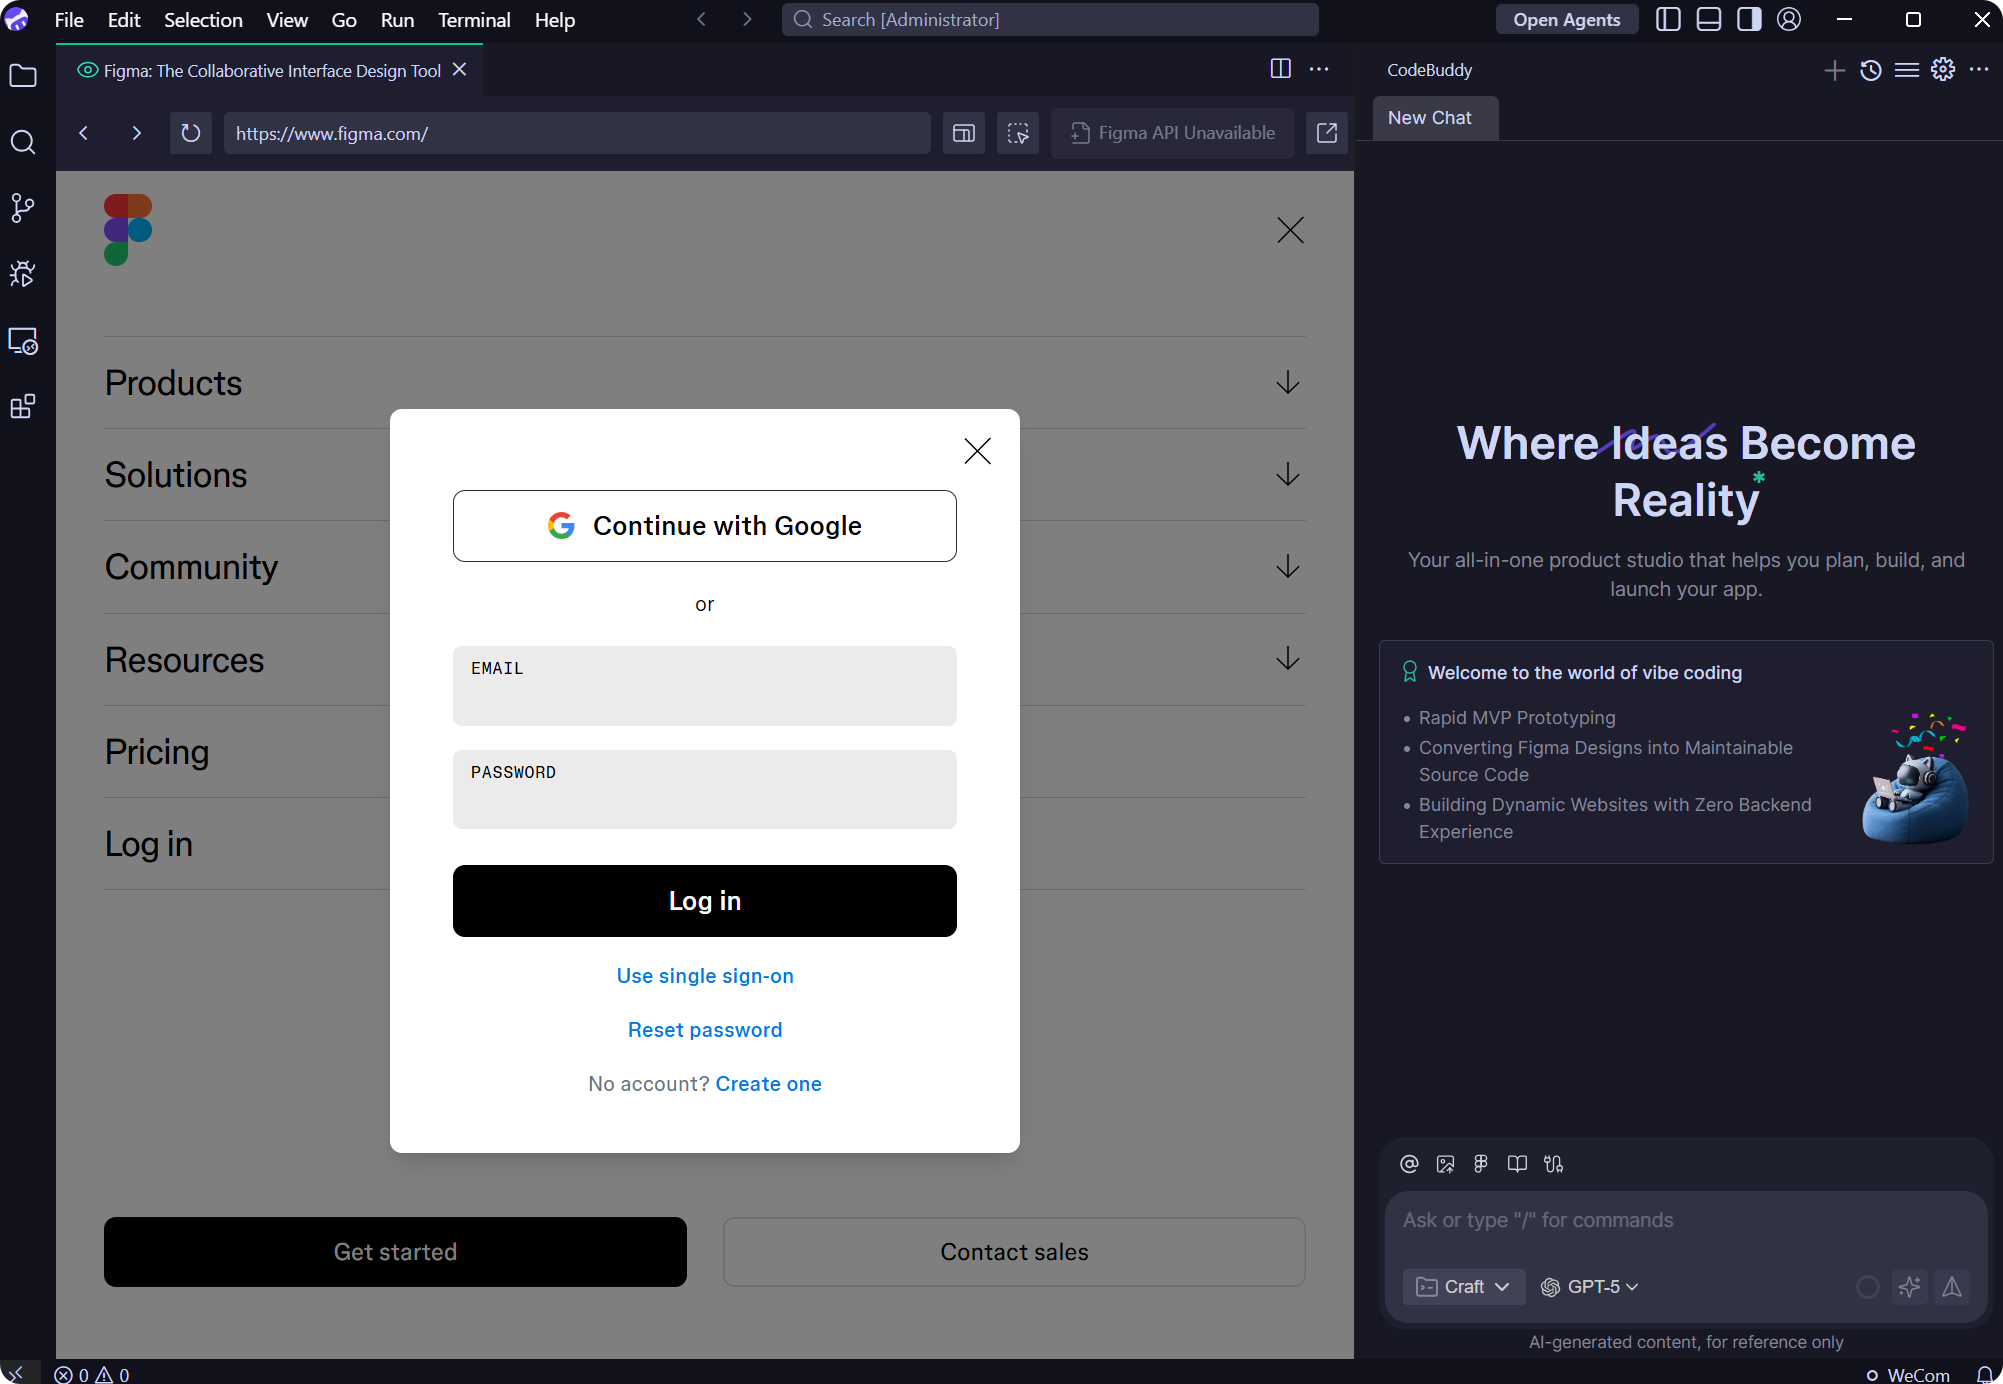Close the login dialog
This screenshot has height=1384, width=2003.
(977, 451)
